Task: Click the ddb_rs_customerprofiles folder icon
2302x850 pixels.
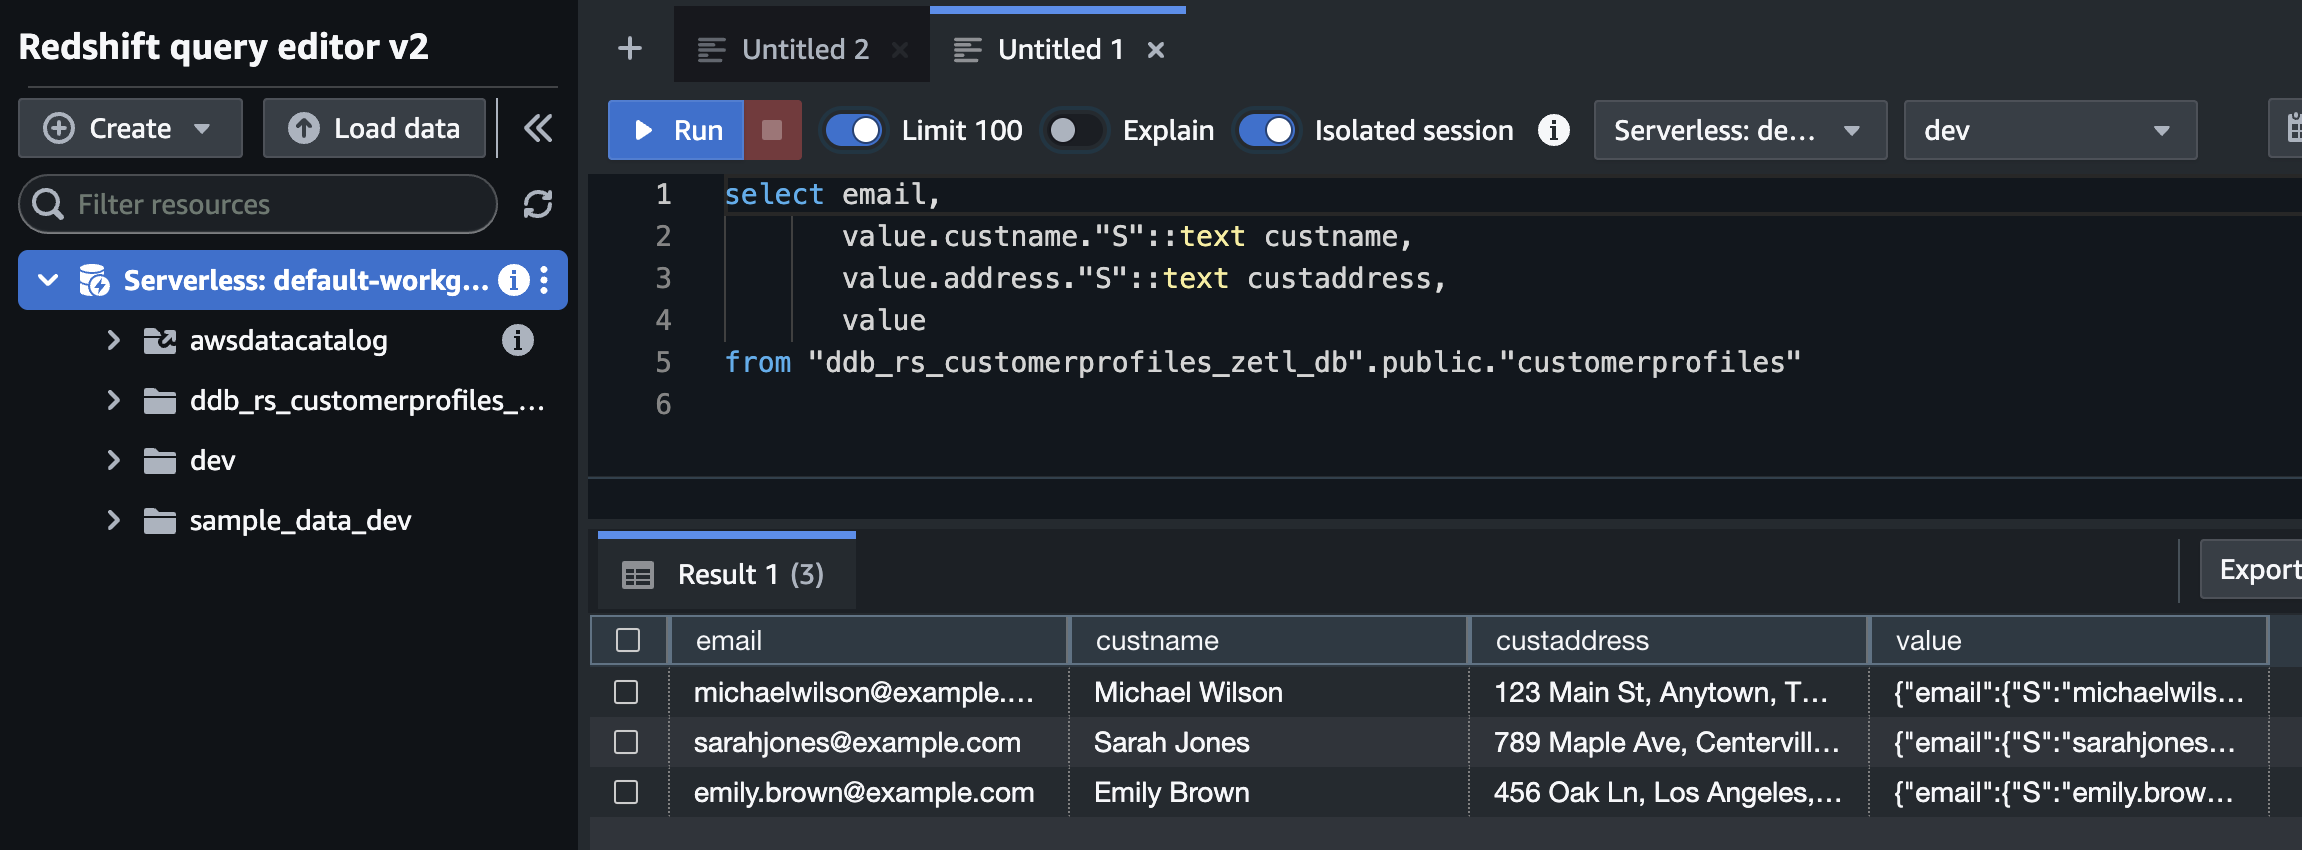Action: click(x=160, y=401)
